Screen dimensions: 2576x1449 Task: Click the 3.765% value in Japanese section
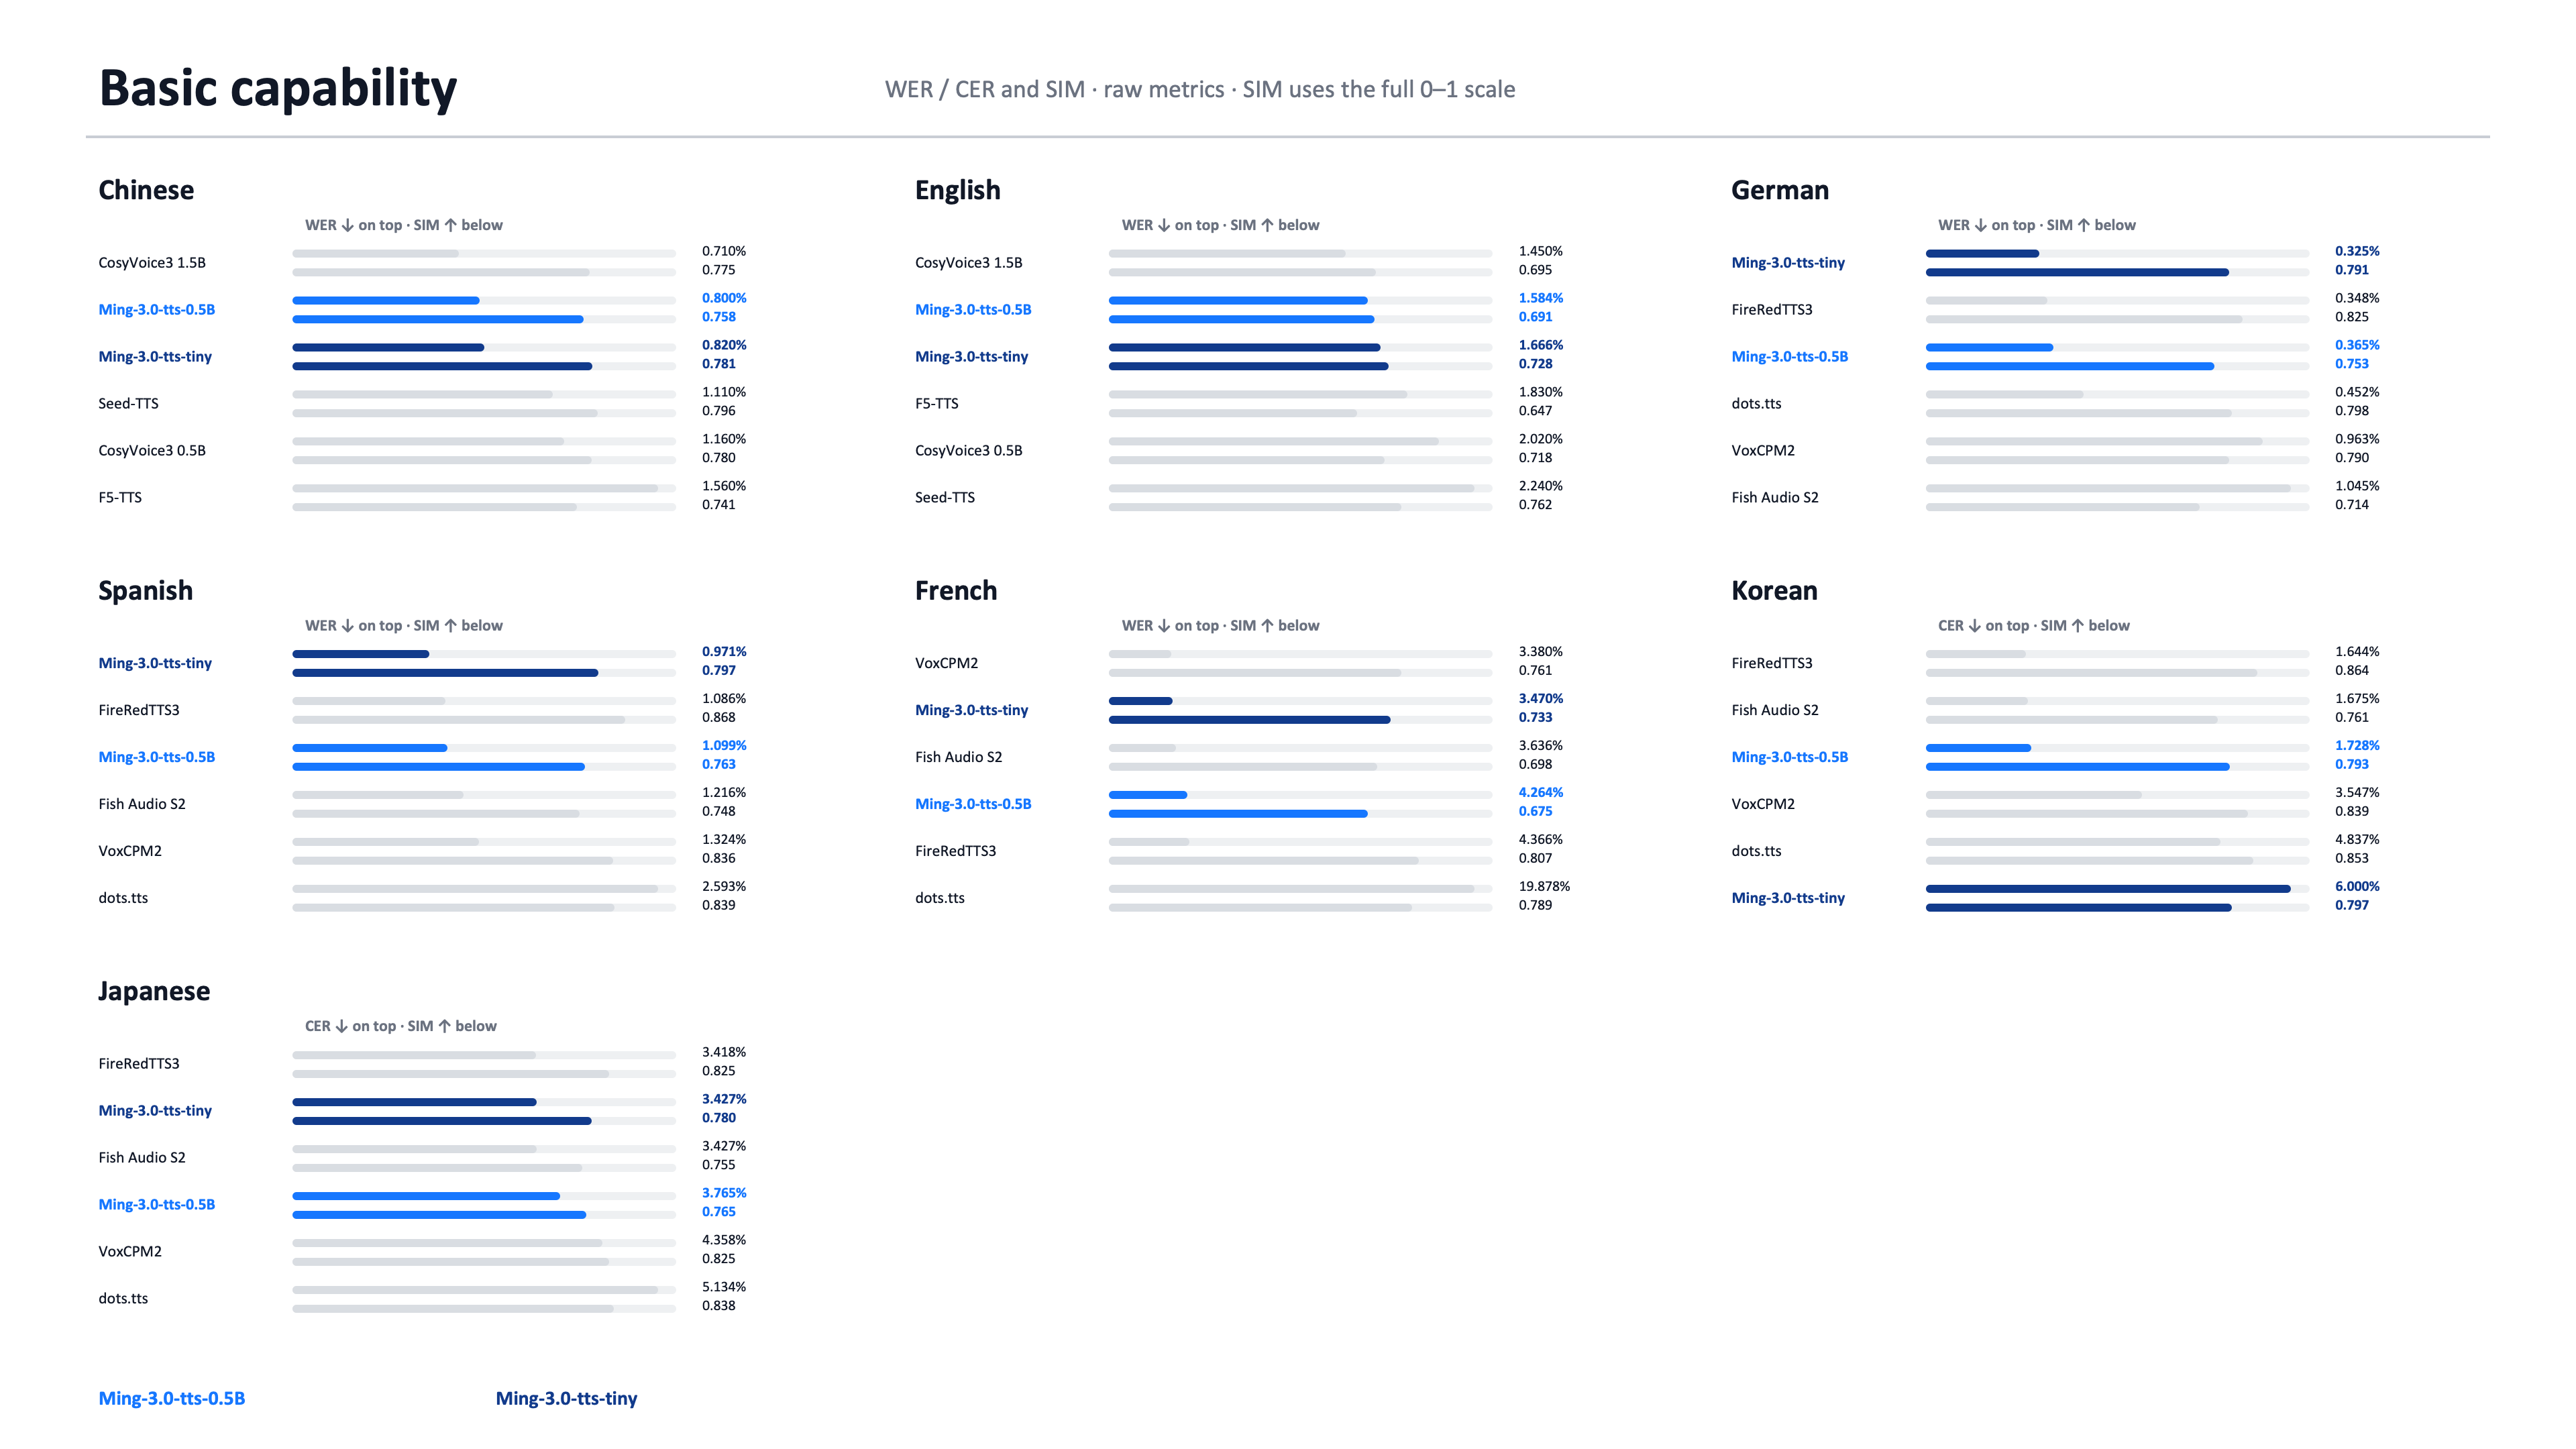(x=724, y=1192)
